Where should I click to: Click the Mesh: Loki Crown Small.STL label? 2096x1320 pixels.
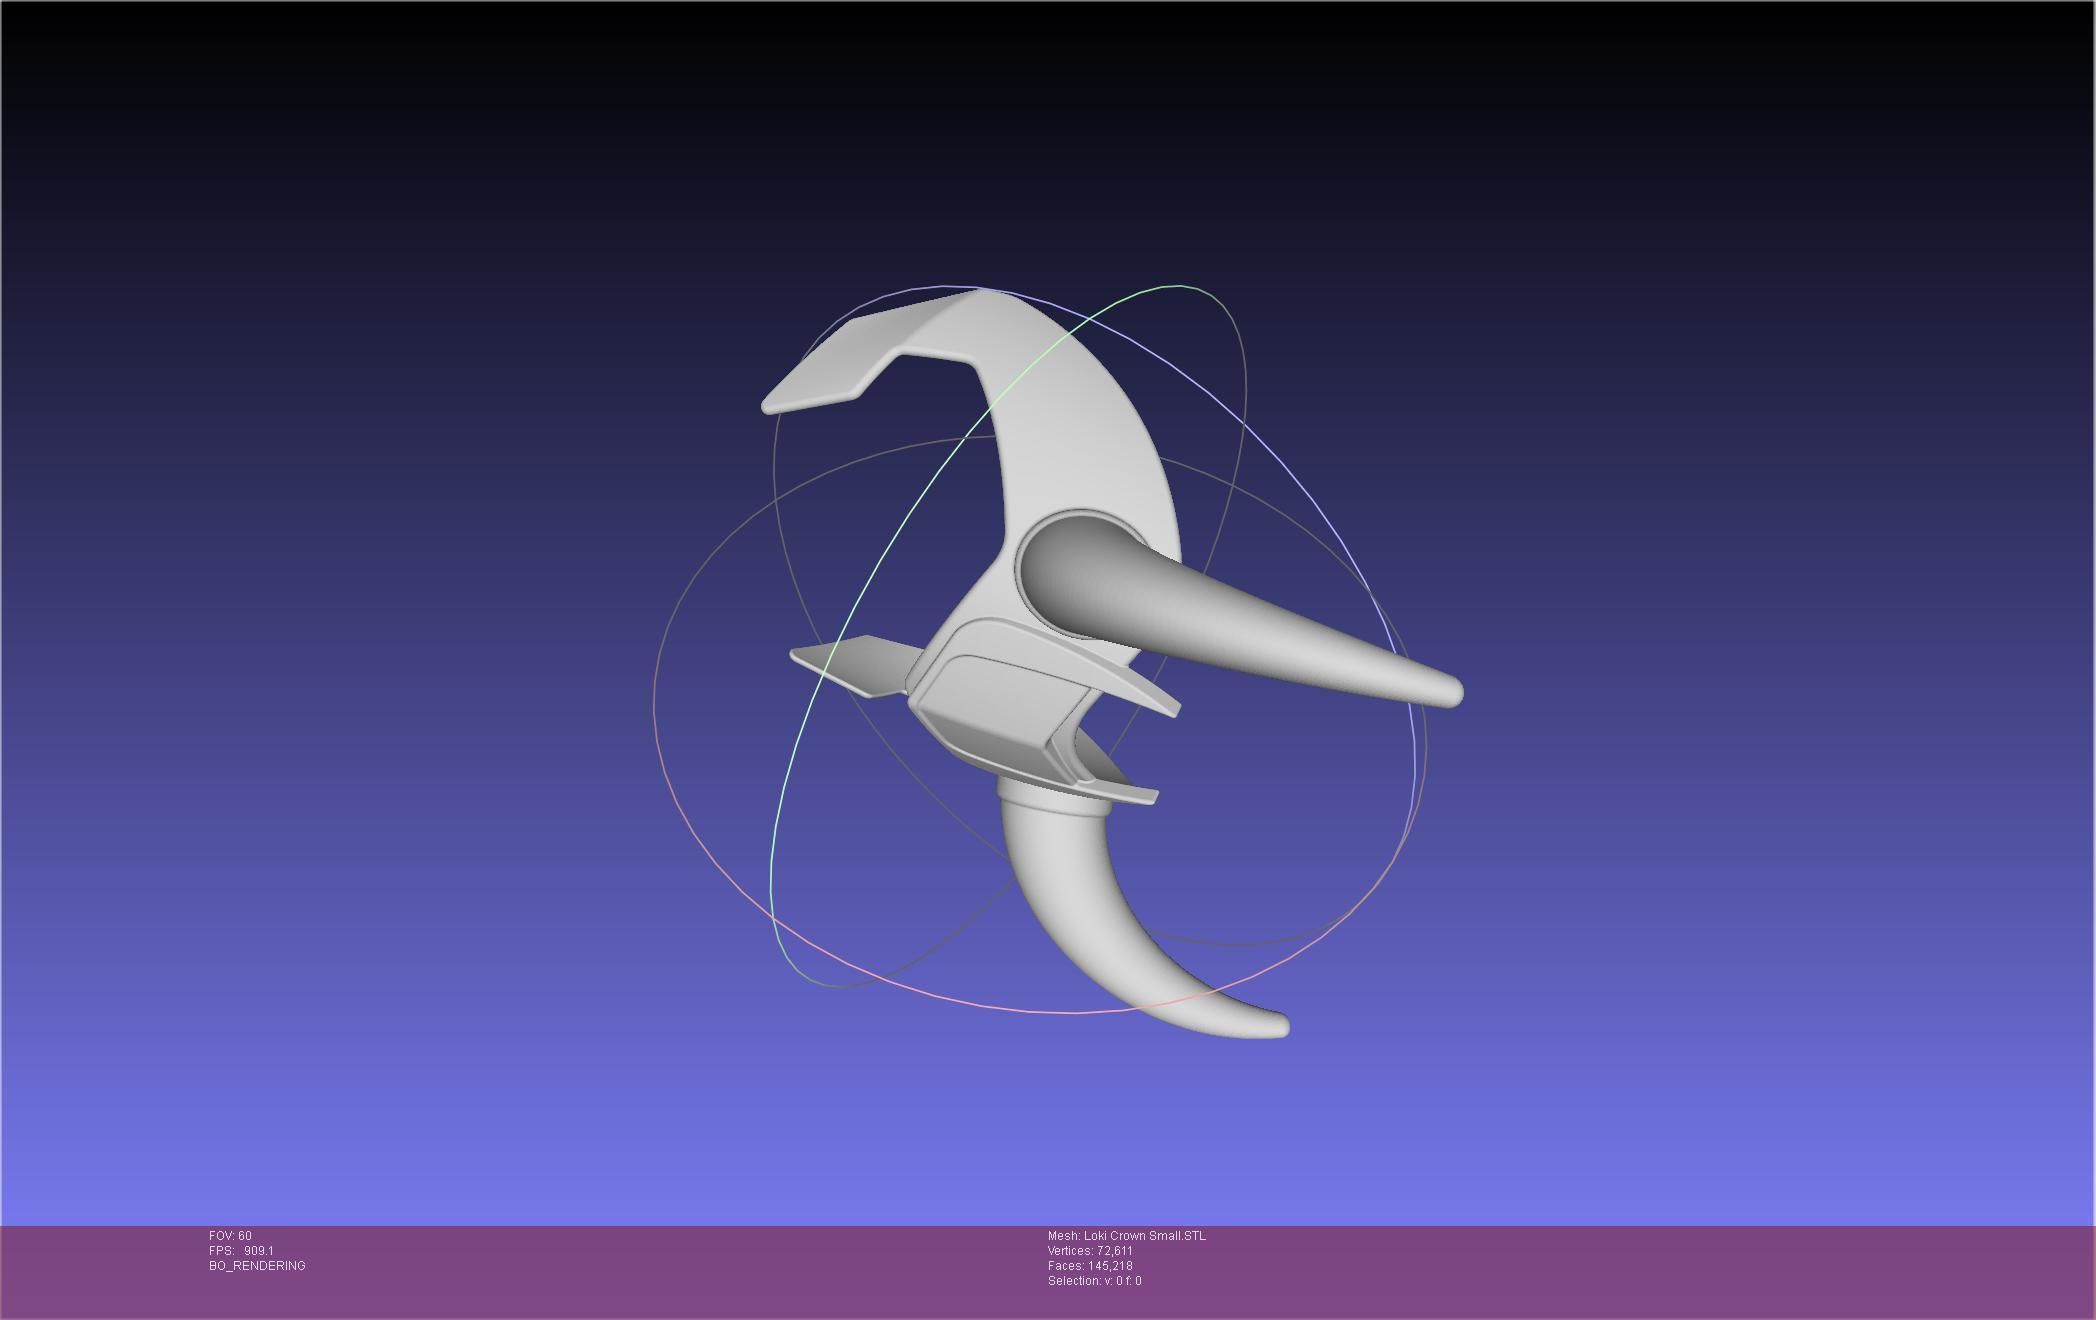click(x=1126, y=1236)
